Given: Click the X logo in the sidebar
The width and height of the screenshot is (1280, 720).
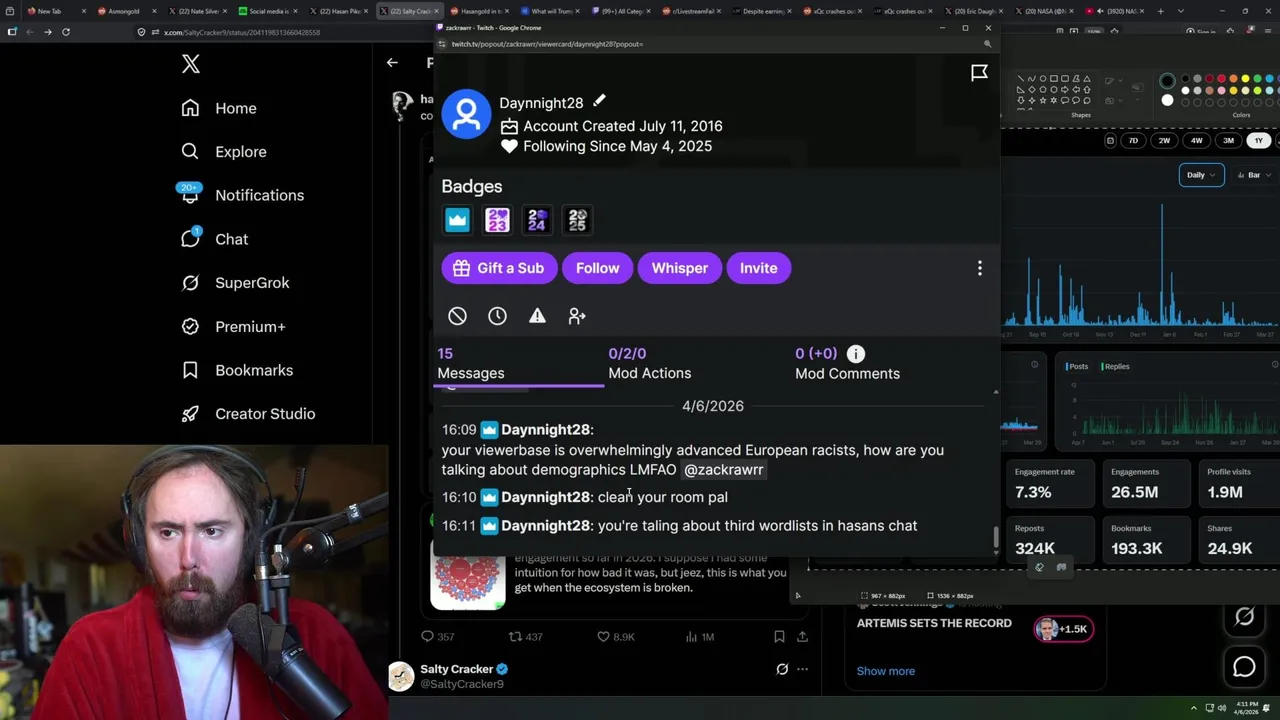Looking at the screenshot, I should (191, 65).
